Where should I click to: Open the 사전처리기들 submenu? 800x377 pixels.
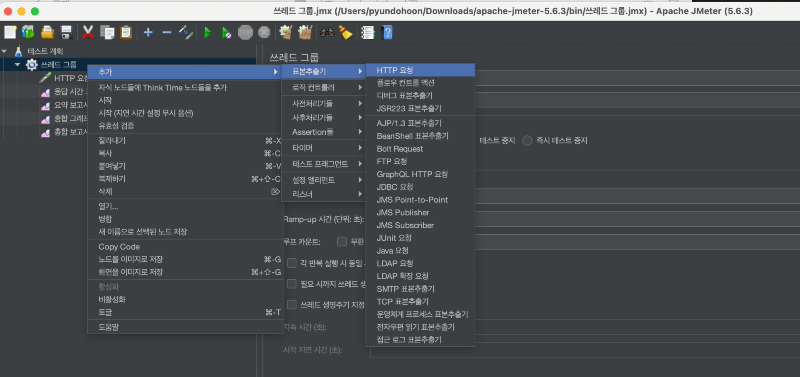323,103
